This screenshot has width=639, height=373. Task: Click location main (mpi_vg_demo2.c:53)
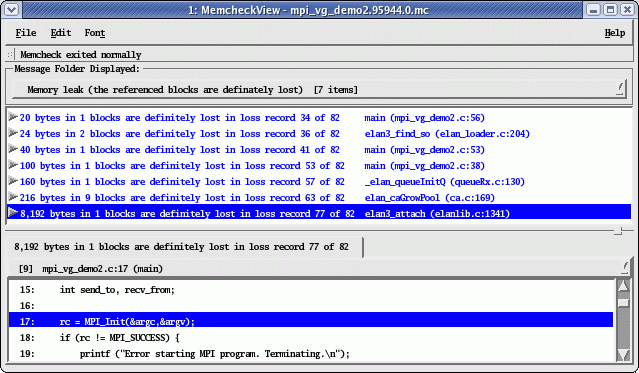tap(424, 150)
